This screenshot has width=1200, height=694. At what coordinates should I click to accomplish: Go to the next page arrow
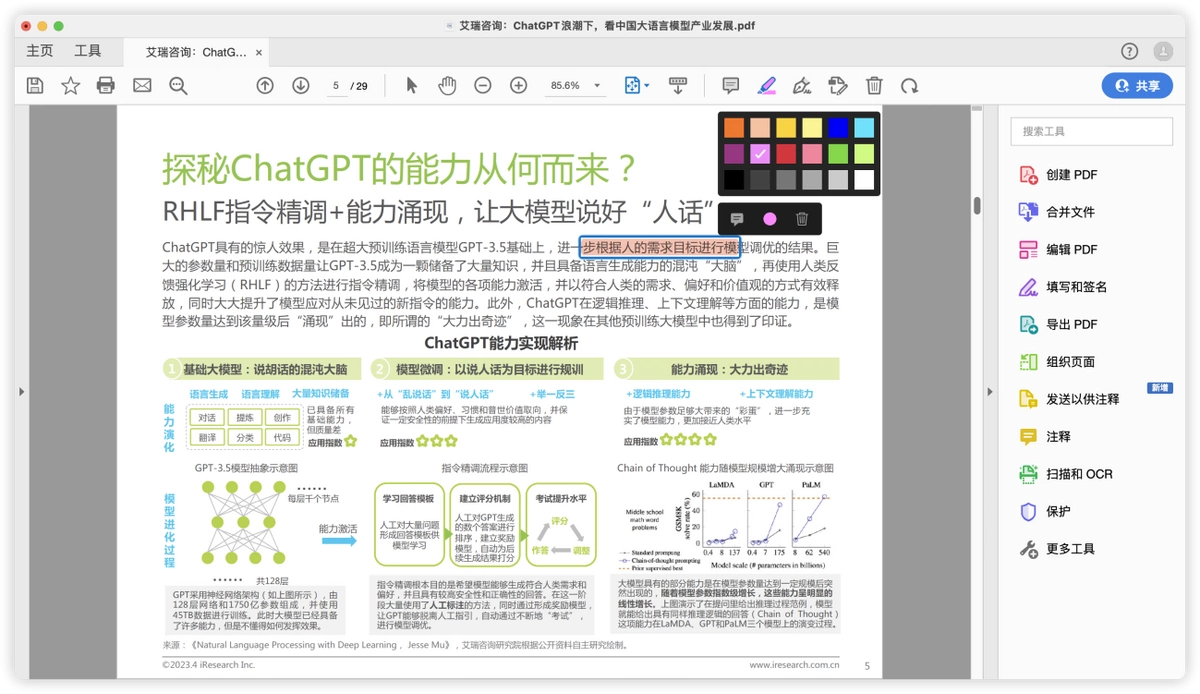pos(300,86)
